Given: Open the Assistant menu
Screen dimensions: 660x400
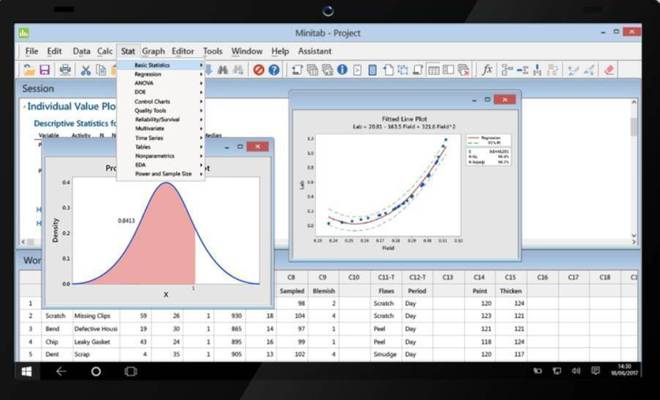Looking at the screenshot, I should (x=315, y=51).
